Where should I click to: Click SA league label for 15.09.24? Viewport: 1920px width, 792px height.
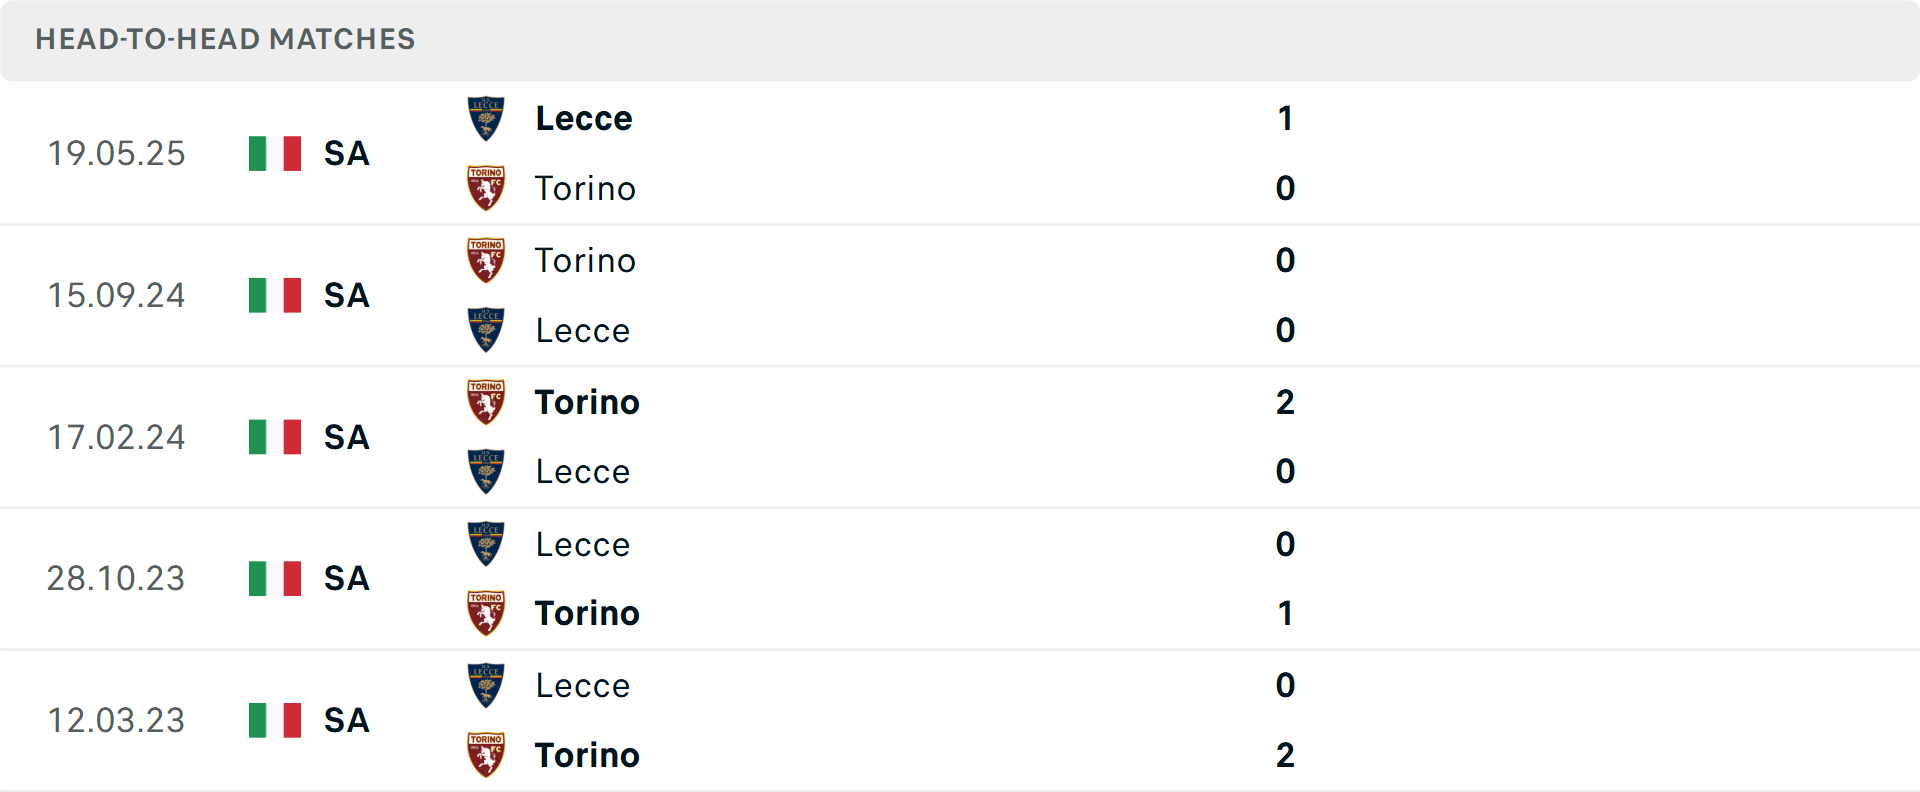(x=347, y=296)
